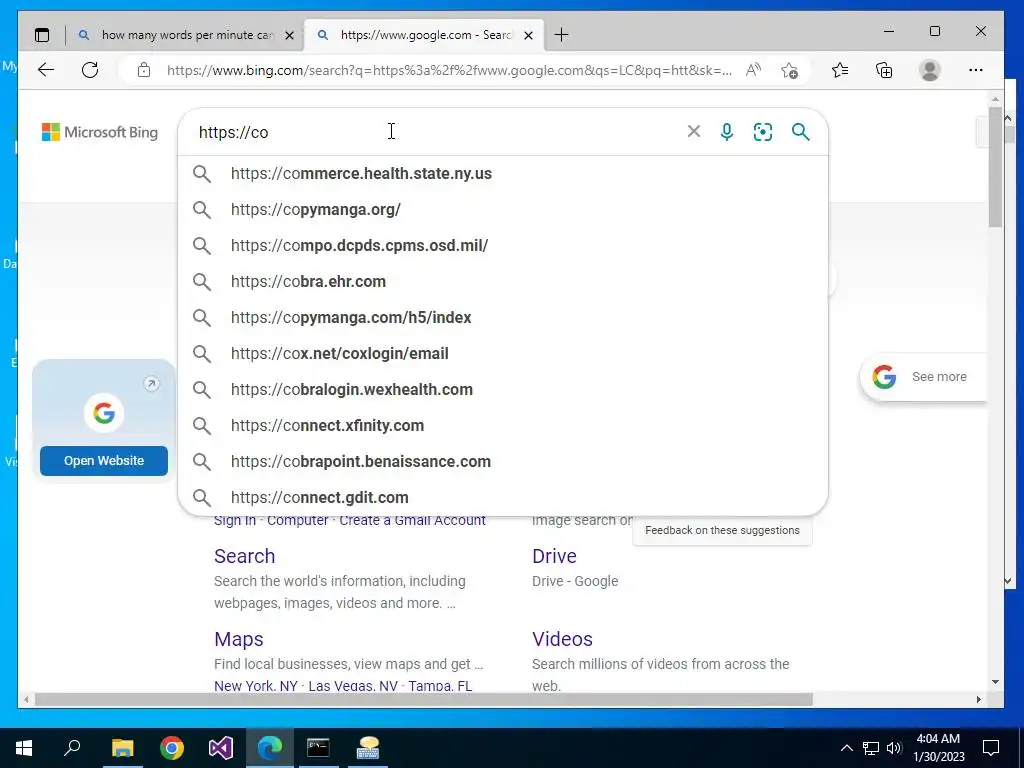Open a new tab with plus

(x=561, y=35)
